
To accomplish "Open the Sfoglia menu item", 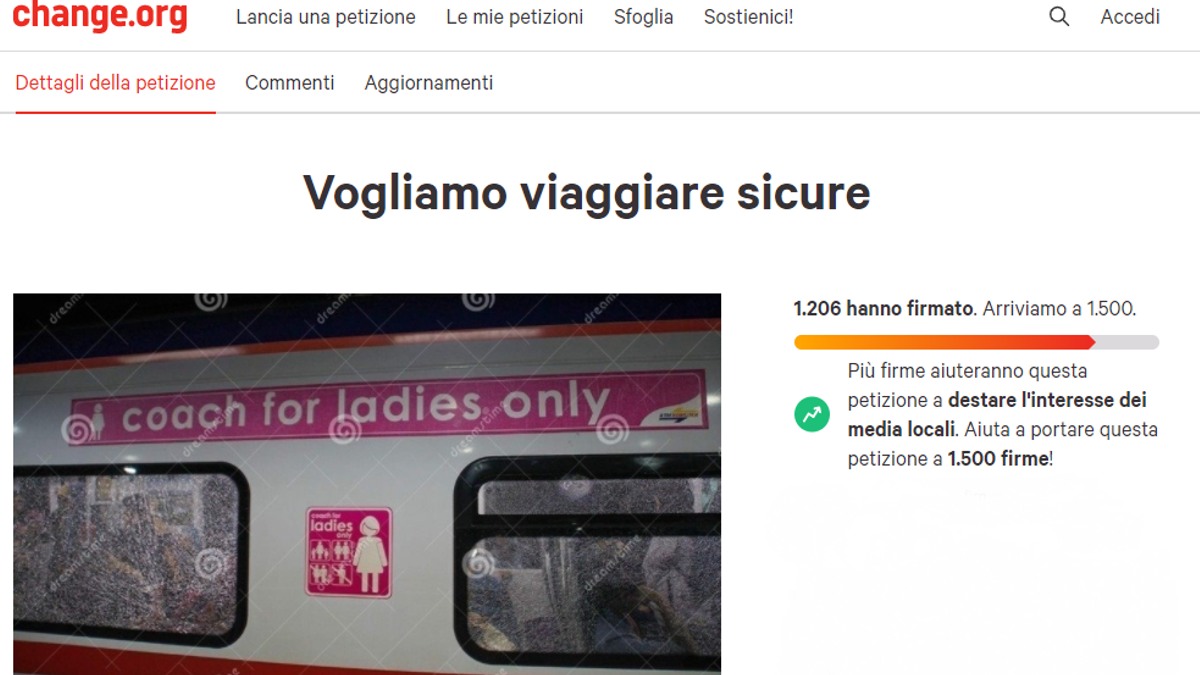I will click(x=644, y=17).
